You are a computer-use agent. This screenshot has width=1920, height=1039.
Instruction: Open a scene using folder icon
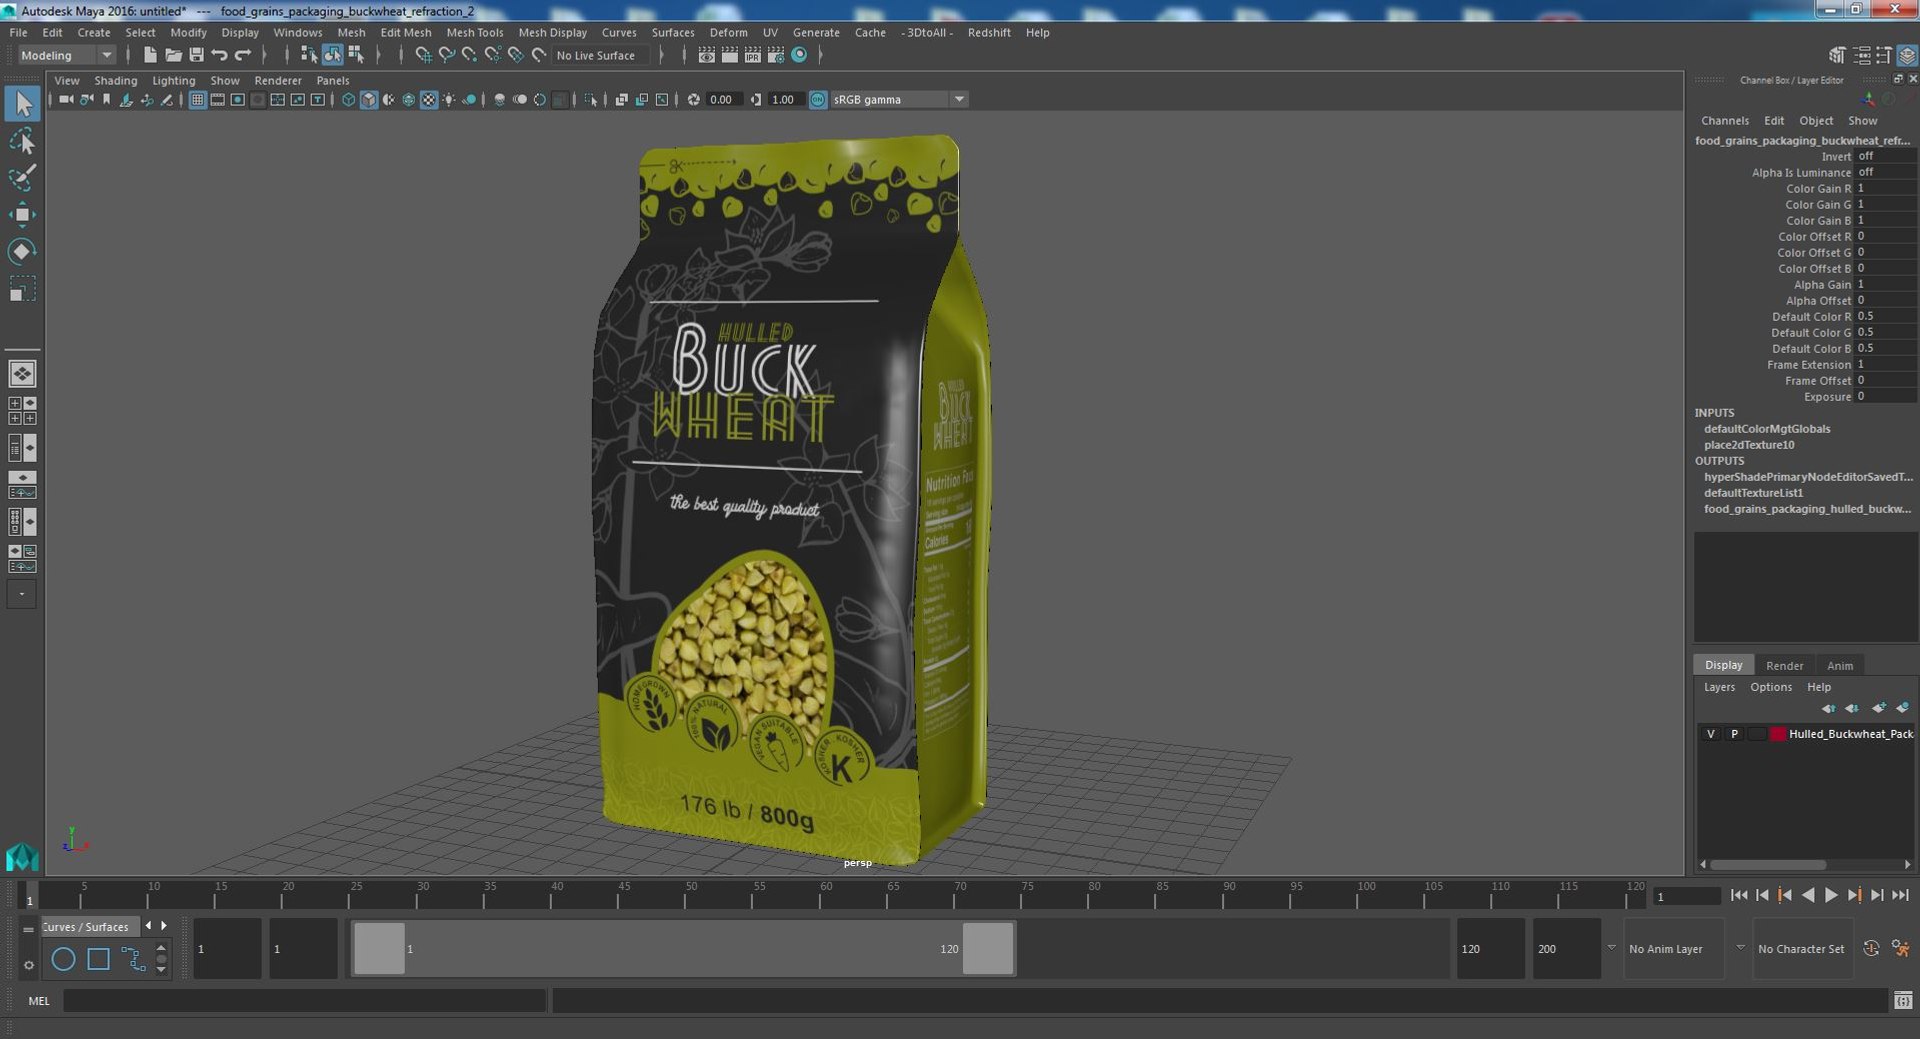pos(173,55)
